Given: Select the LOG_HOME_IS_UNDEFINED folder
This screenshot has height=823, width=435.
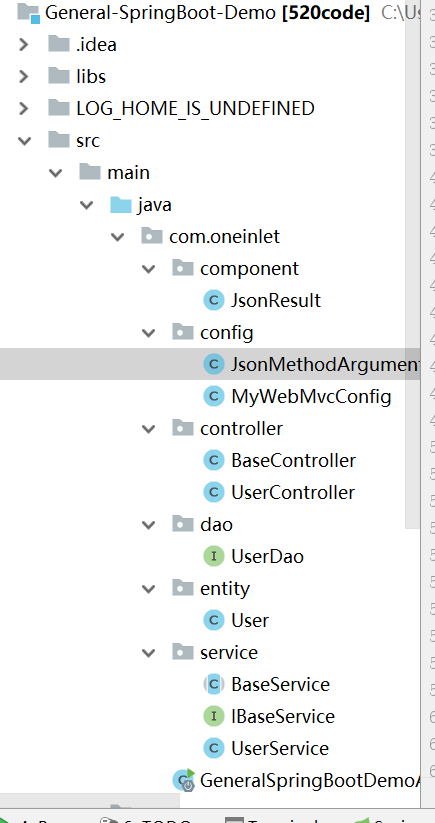Looking at the screenshot, I should point(195,109).
